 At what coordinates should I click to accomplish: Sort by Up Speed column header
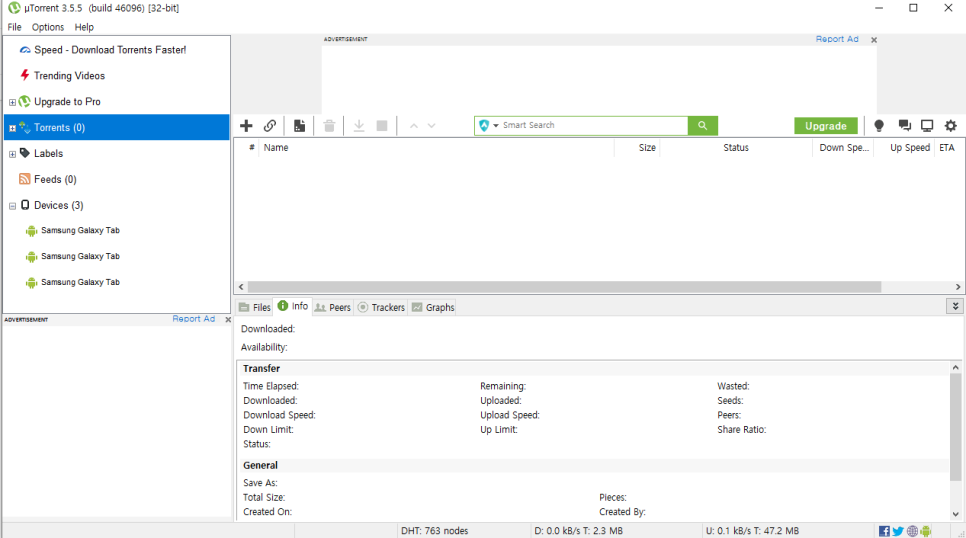point(905,147)
